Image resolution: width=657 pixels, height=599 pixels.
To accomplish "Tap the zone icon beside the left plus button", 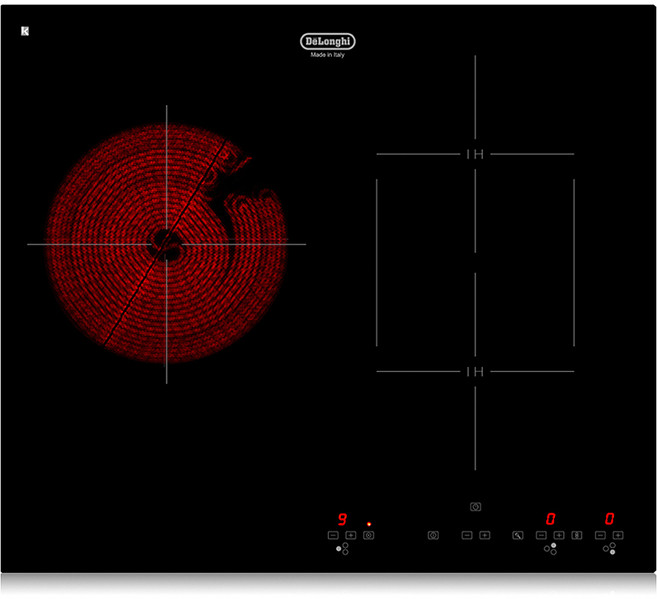I will click(x=369, y=536).
